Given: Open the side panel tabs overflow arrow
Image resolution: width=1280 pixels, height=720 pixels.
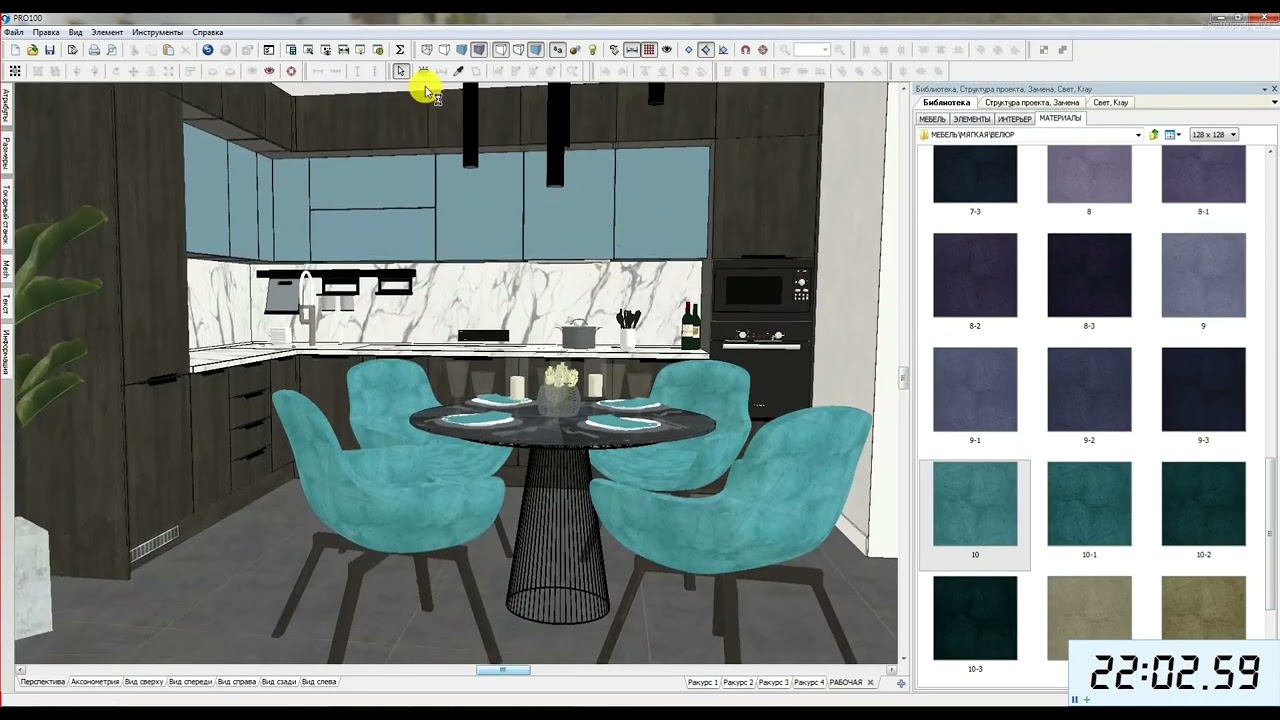Looking at the screenshot, I should pyautogui.click(x=1274, y=102).
